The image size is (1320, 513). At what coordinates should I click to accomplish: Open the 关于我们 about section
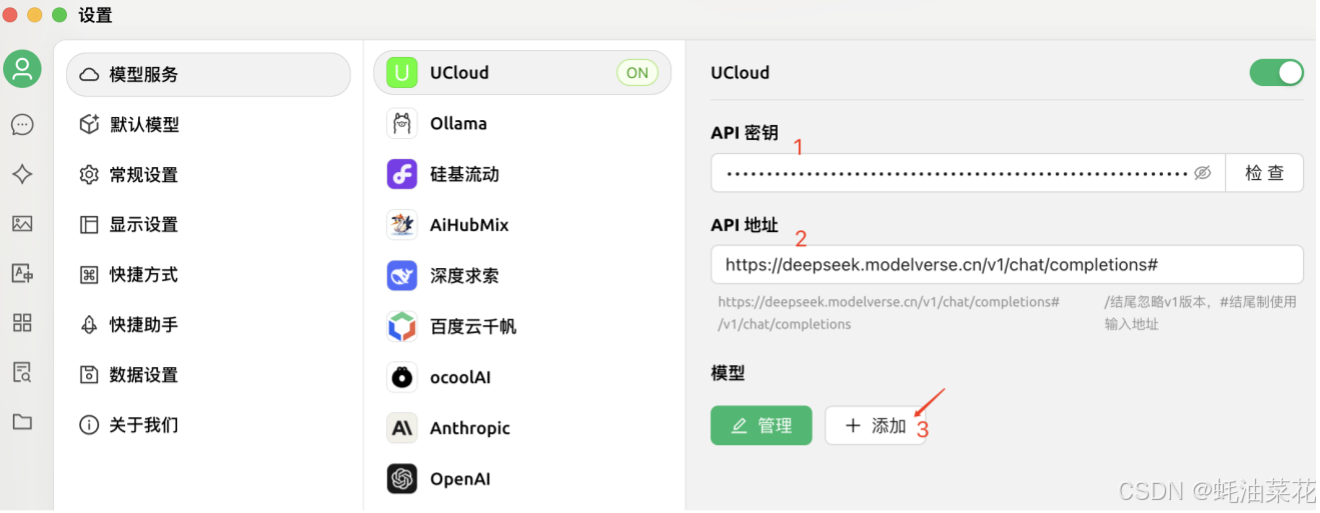(208, 425)
